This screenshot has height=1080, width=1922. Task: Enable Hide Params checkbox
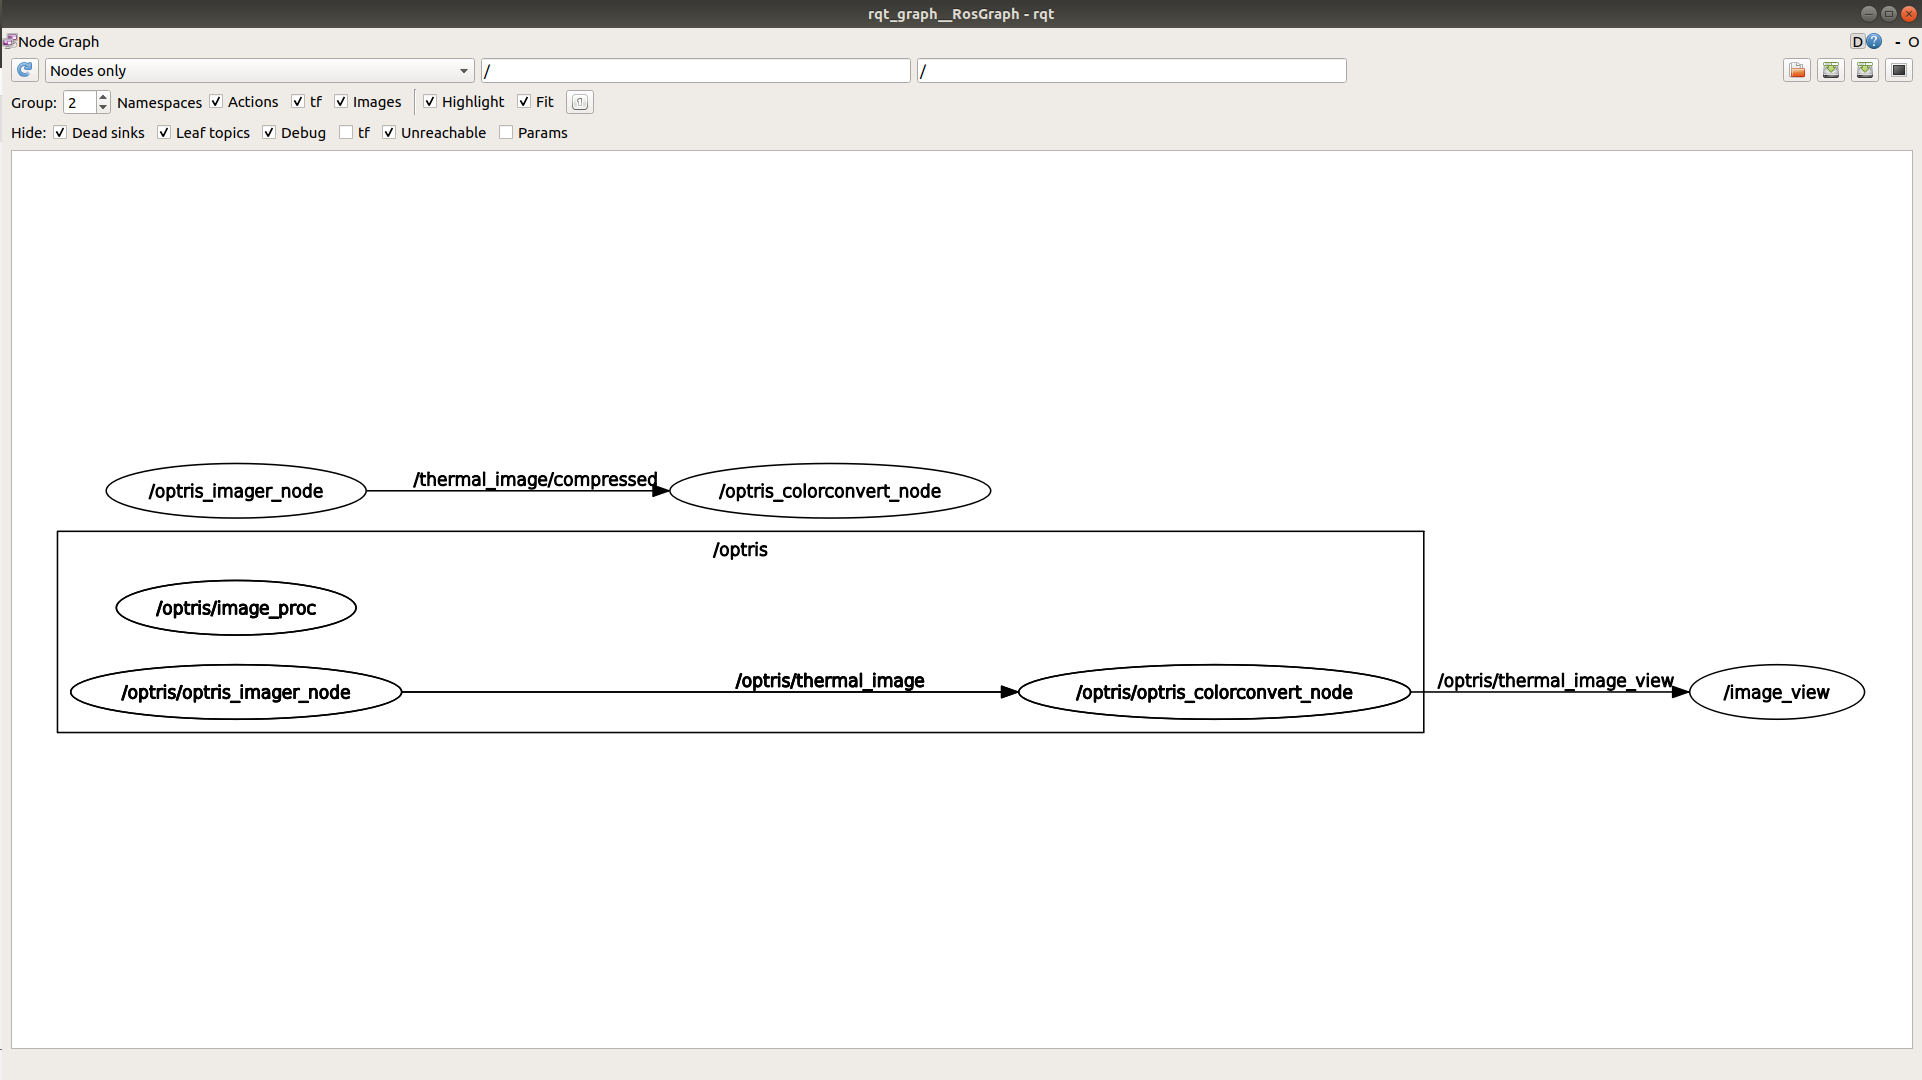[x=506, y=133]
